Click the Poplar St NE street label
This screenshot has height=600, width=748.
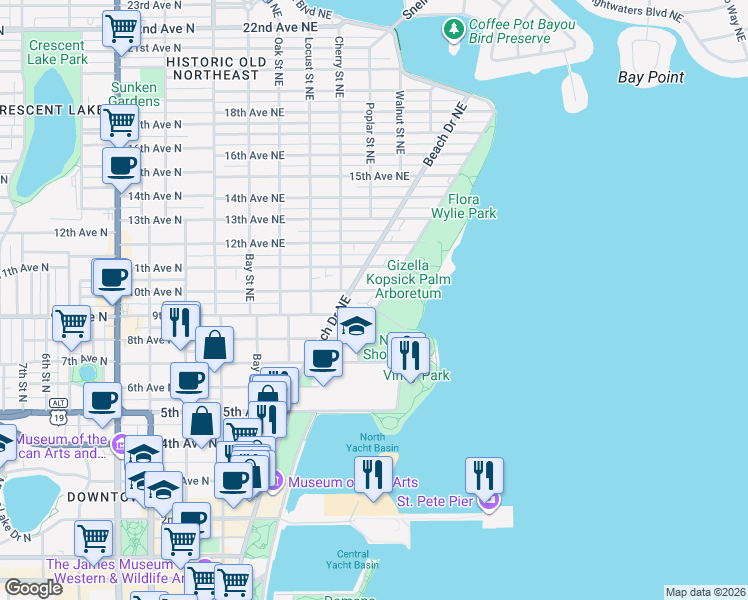click(370, 133)
